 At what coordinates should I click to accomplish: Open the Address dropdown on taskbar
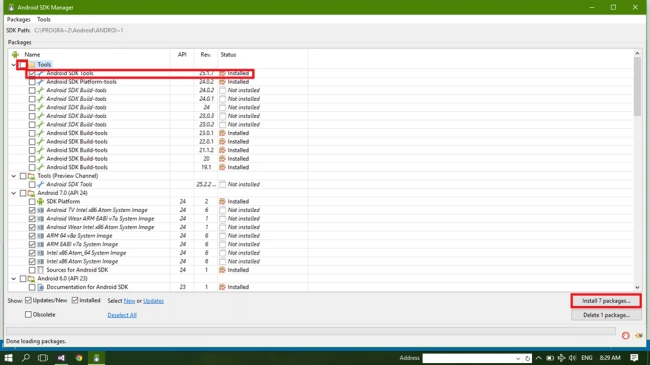coord(518,358)
